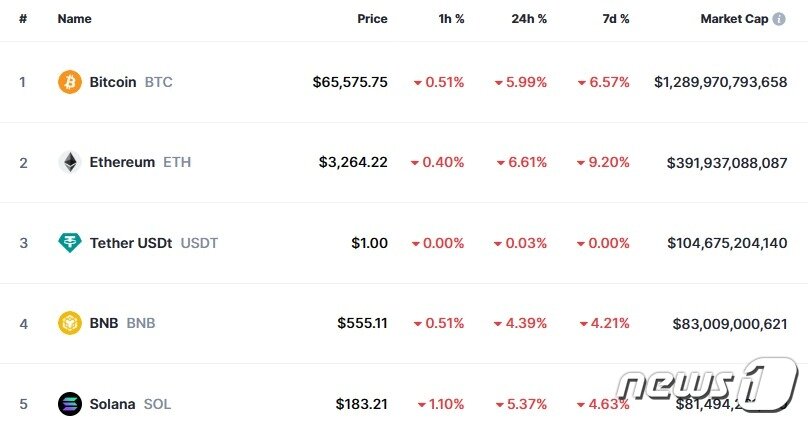Click Bitcoin's market cap value

click(720, 82)
